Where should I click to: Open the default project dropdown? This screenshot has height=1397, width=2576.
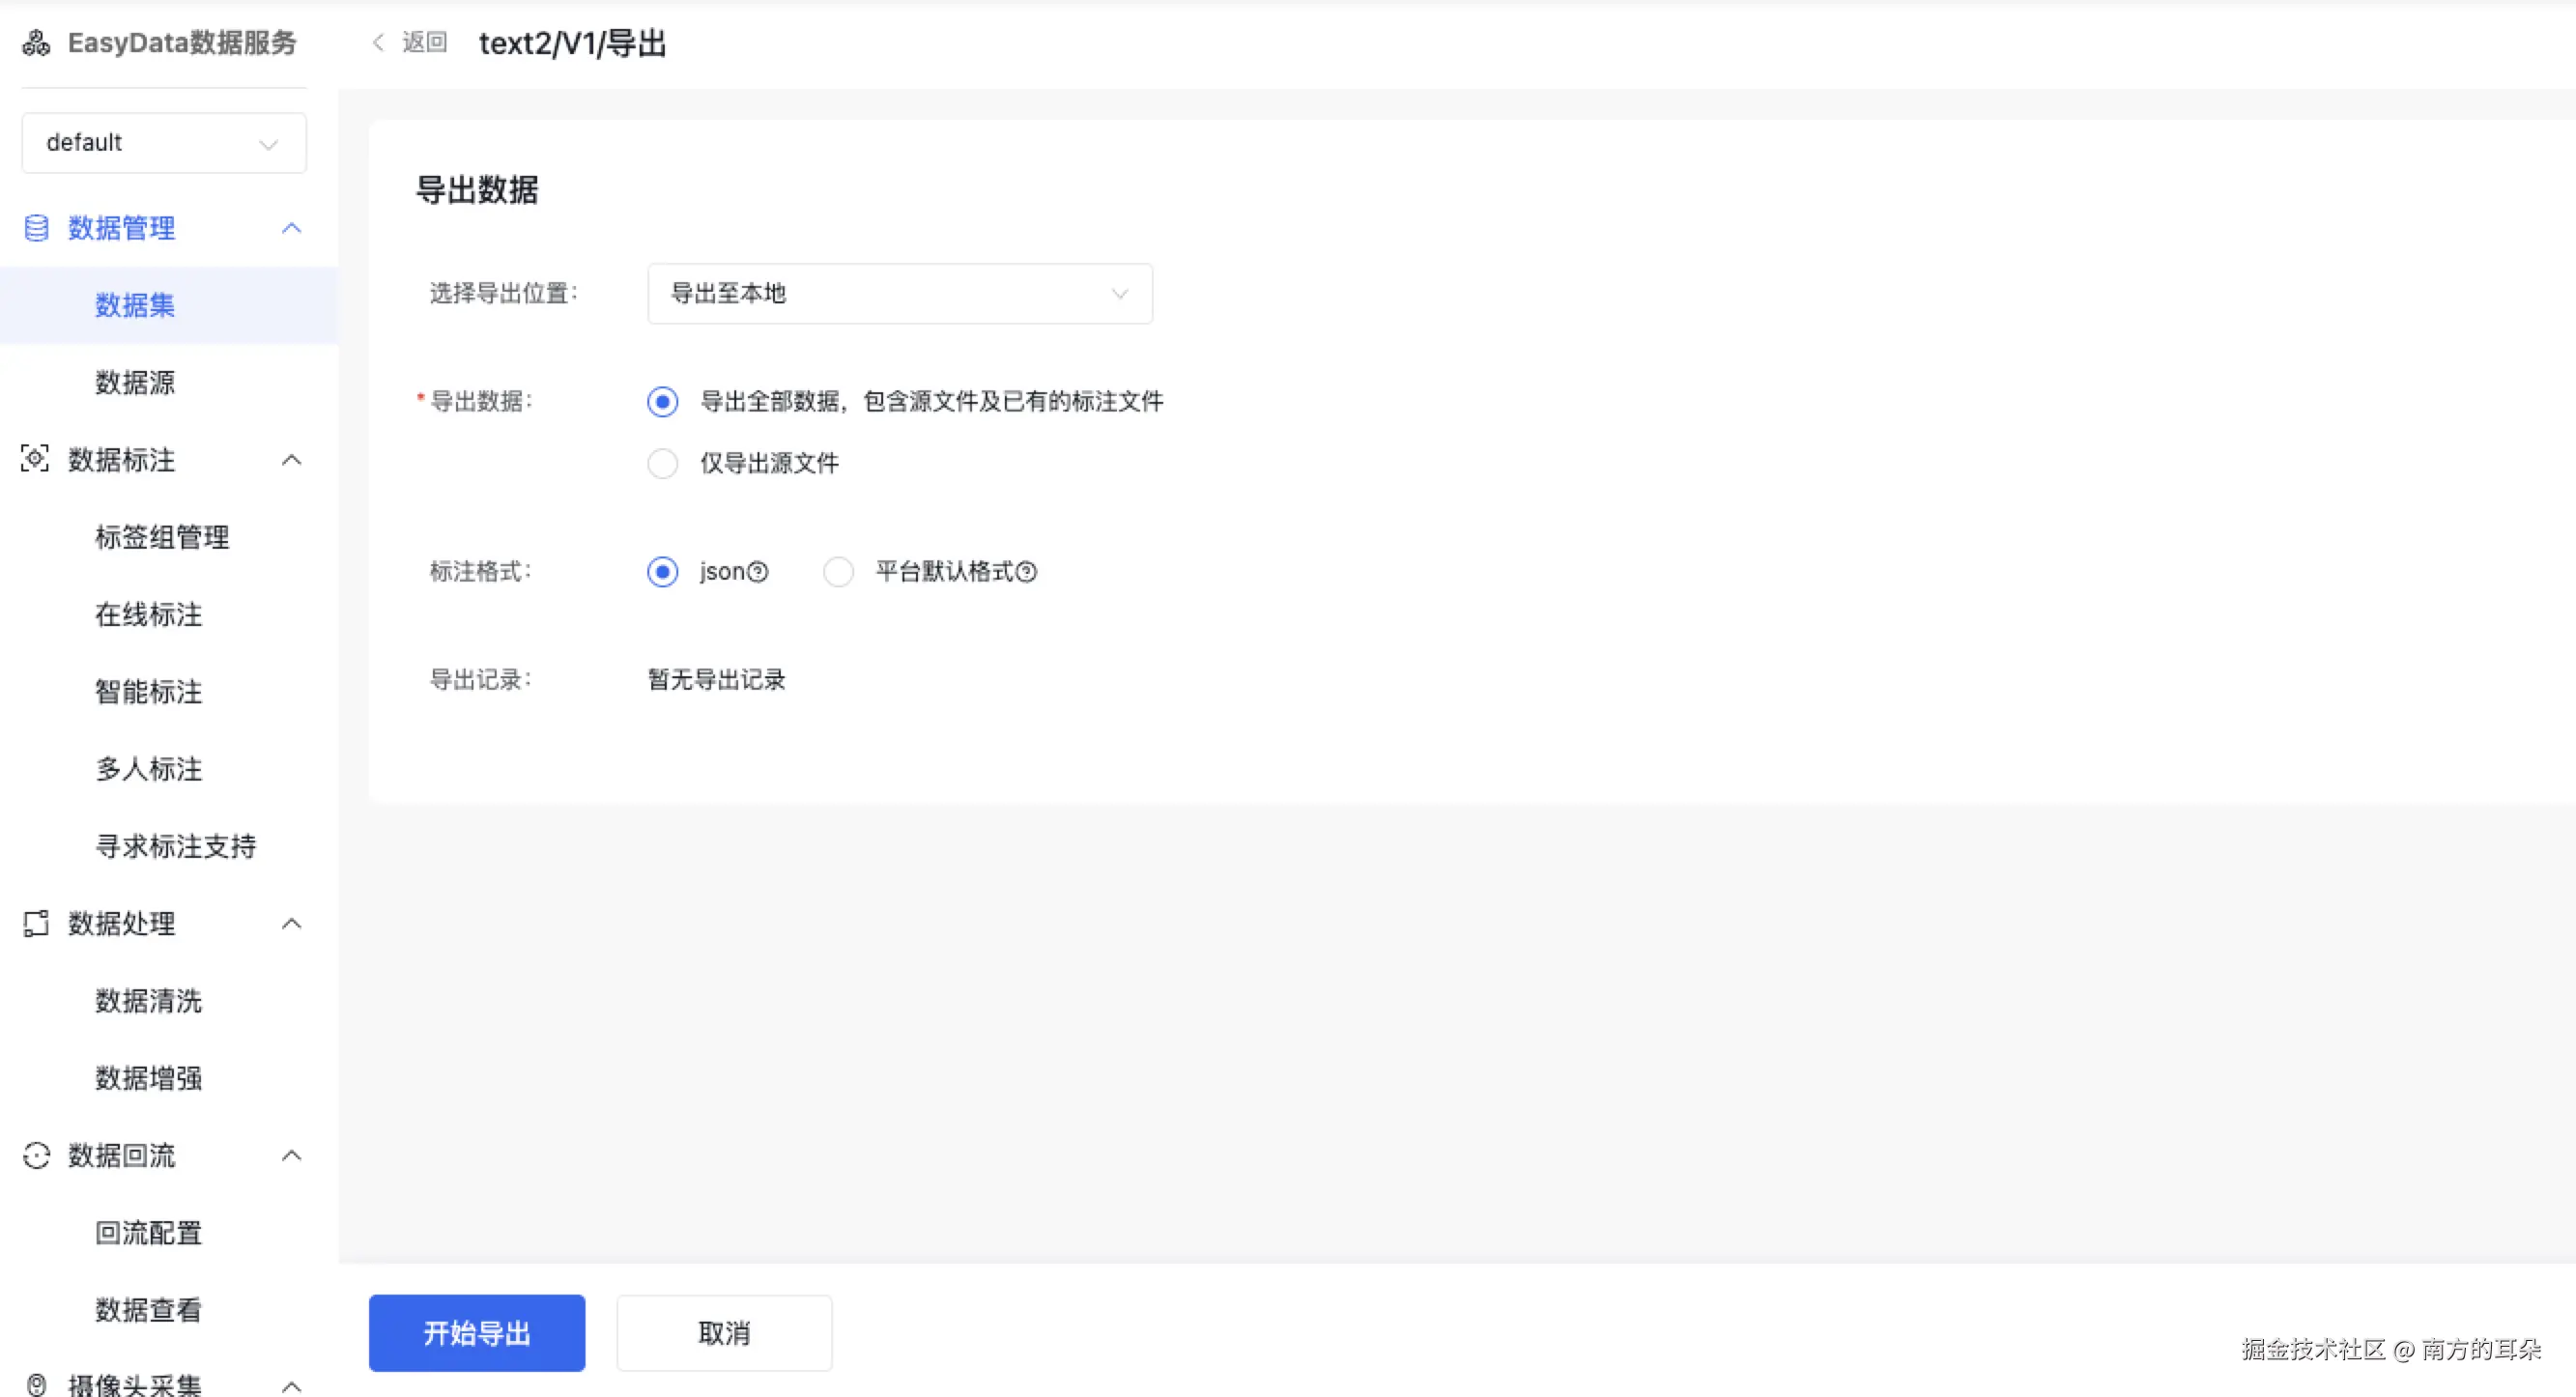pos(164,143)
